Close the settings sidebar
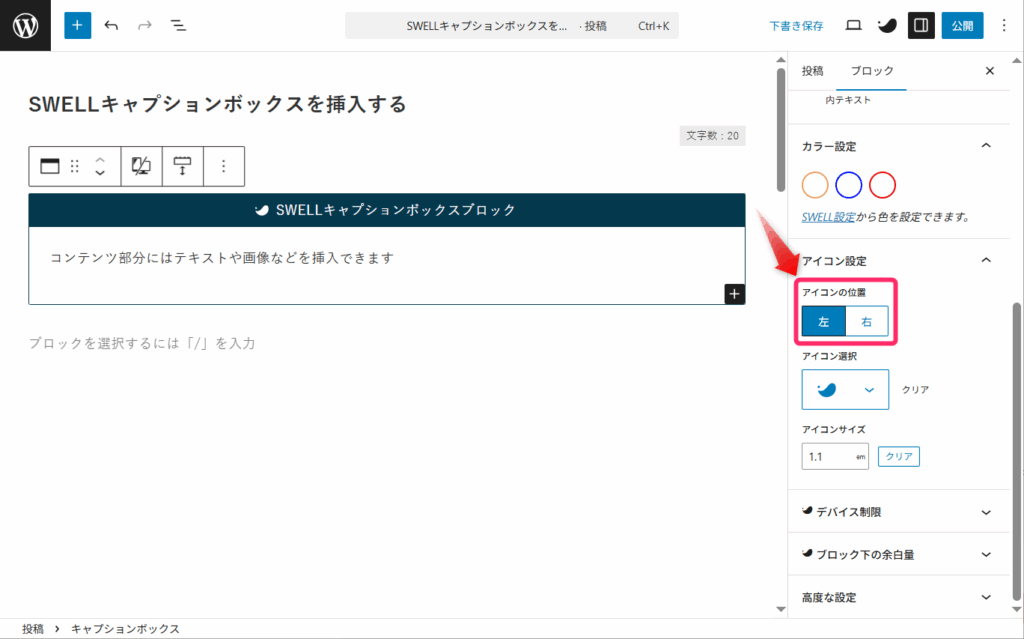Viewport: 1024px width, 639px height. (x=989, y=71)
